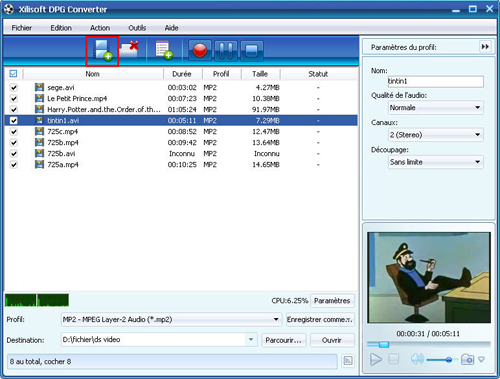Sort the list by the Durée column header
The height and width of the screenshot is (379, 500).
[182, 74]
